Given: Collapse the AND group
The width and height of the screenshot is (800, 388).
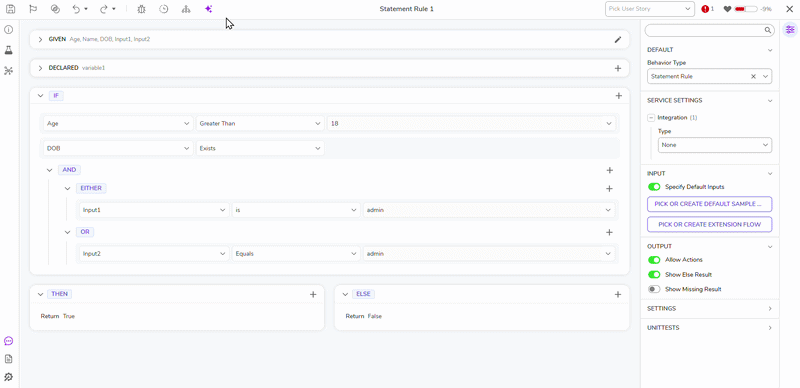Looking at the screenshot, I should [49, 170].
